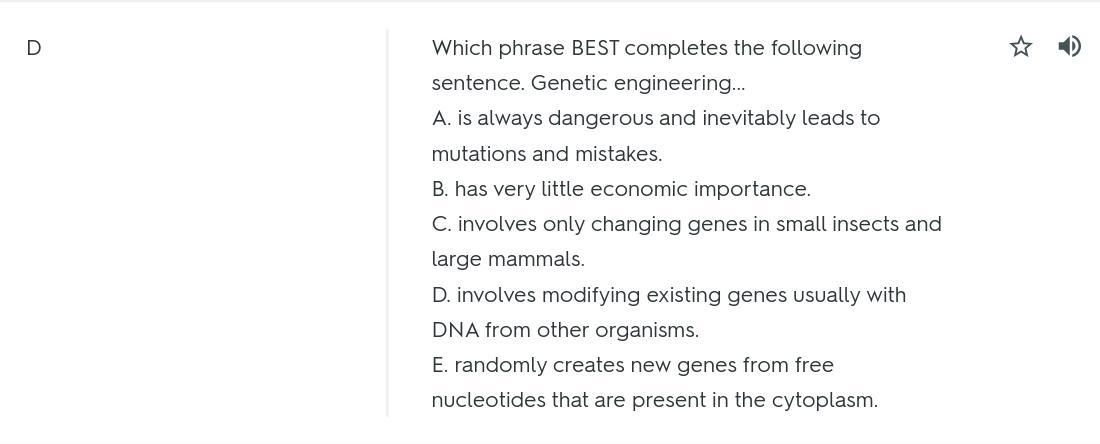Viewport: 1100px width, 444px height.
Task: Click the term letter "D" on the left
Action: point(34,48)
